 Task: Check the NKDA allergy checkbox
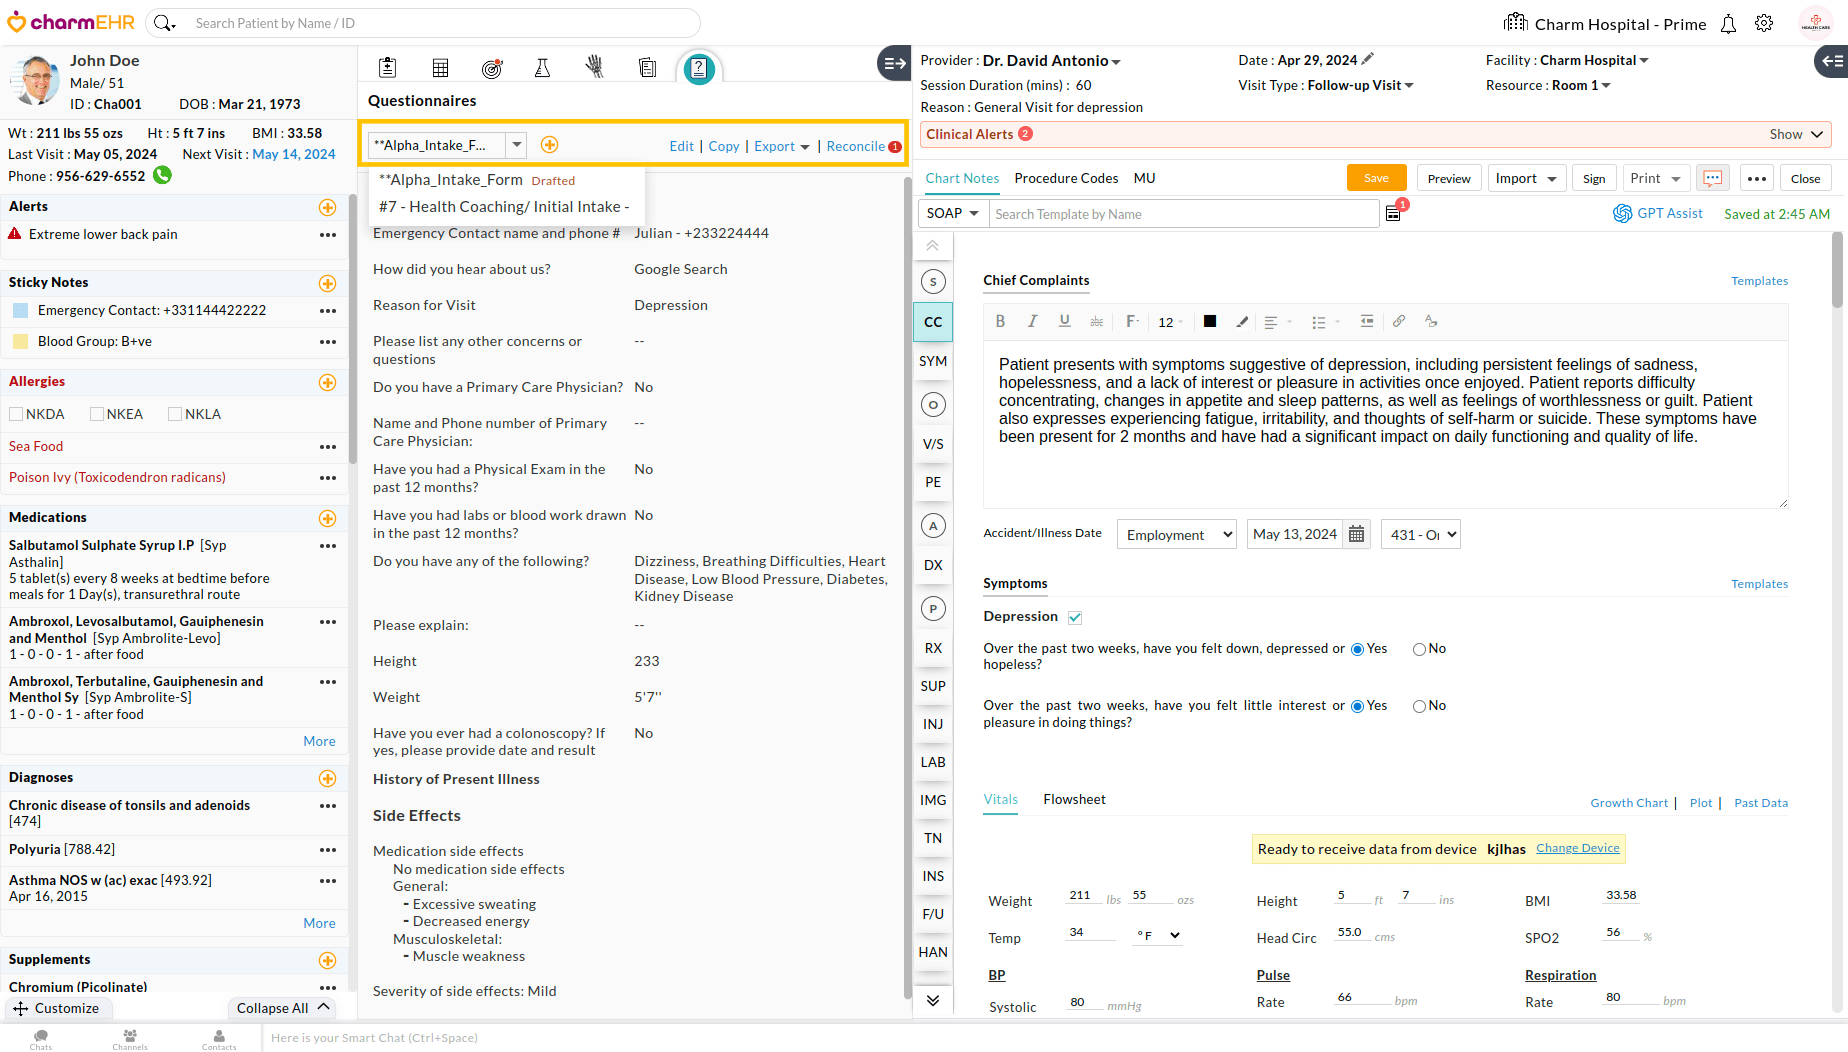coord(16,414)
